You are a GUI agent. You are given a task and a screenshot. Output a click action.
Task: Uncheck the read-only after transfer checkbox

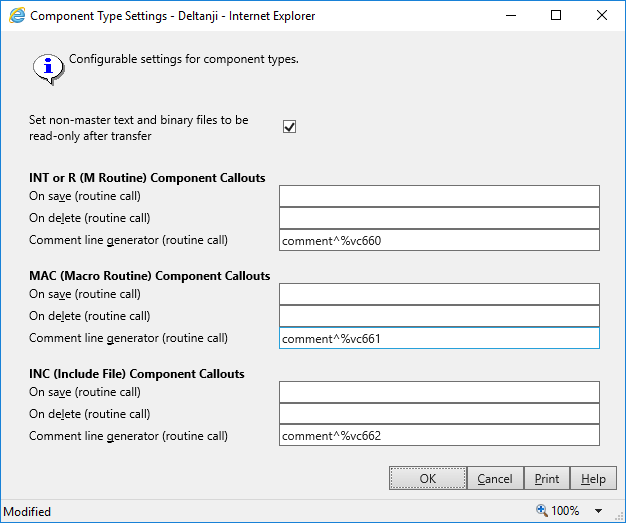click(x=290, y=127)
